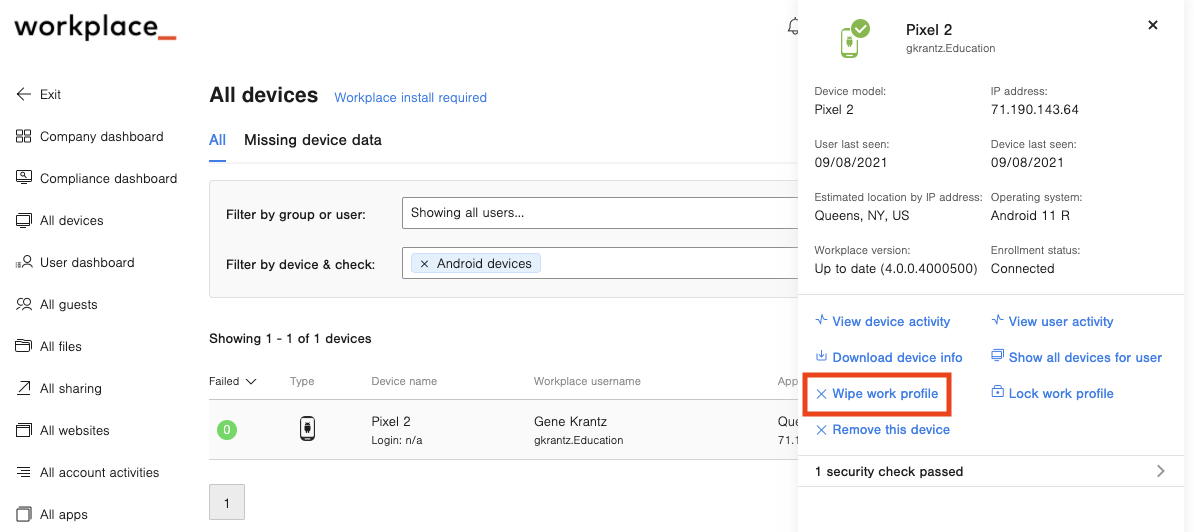
Task: Click Gene Krantz username cell
Action: 570,422
